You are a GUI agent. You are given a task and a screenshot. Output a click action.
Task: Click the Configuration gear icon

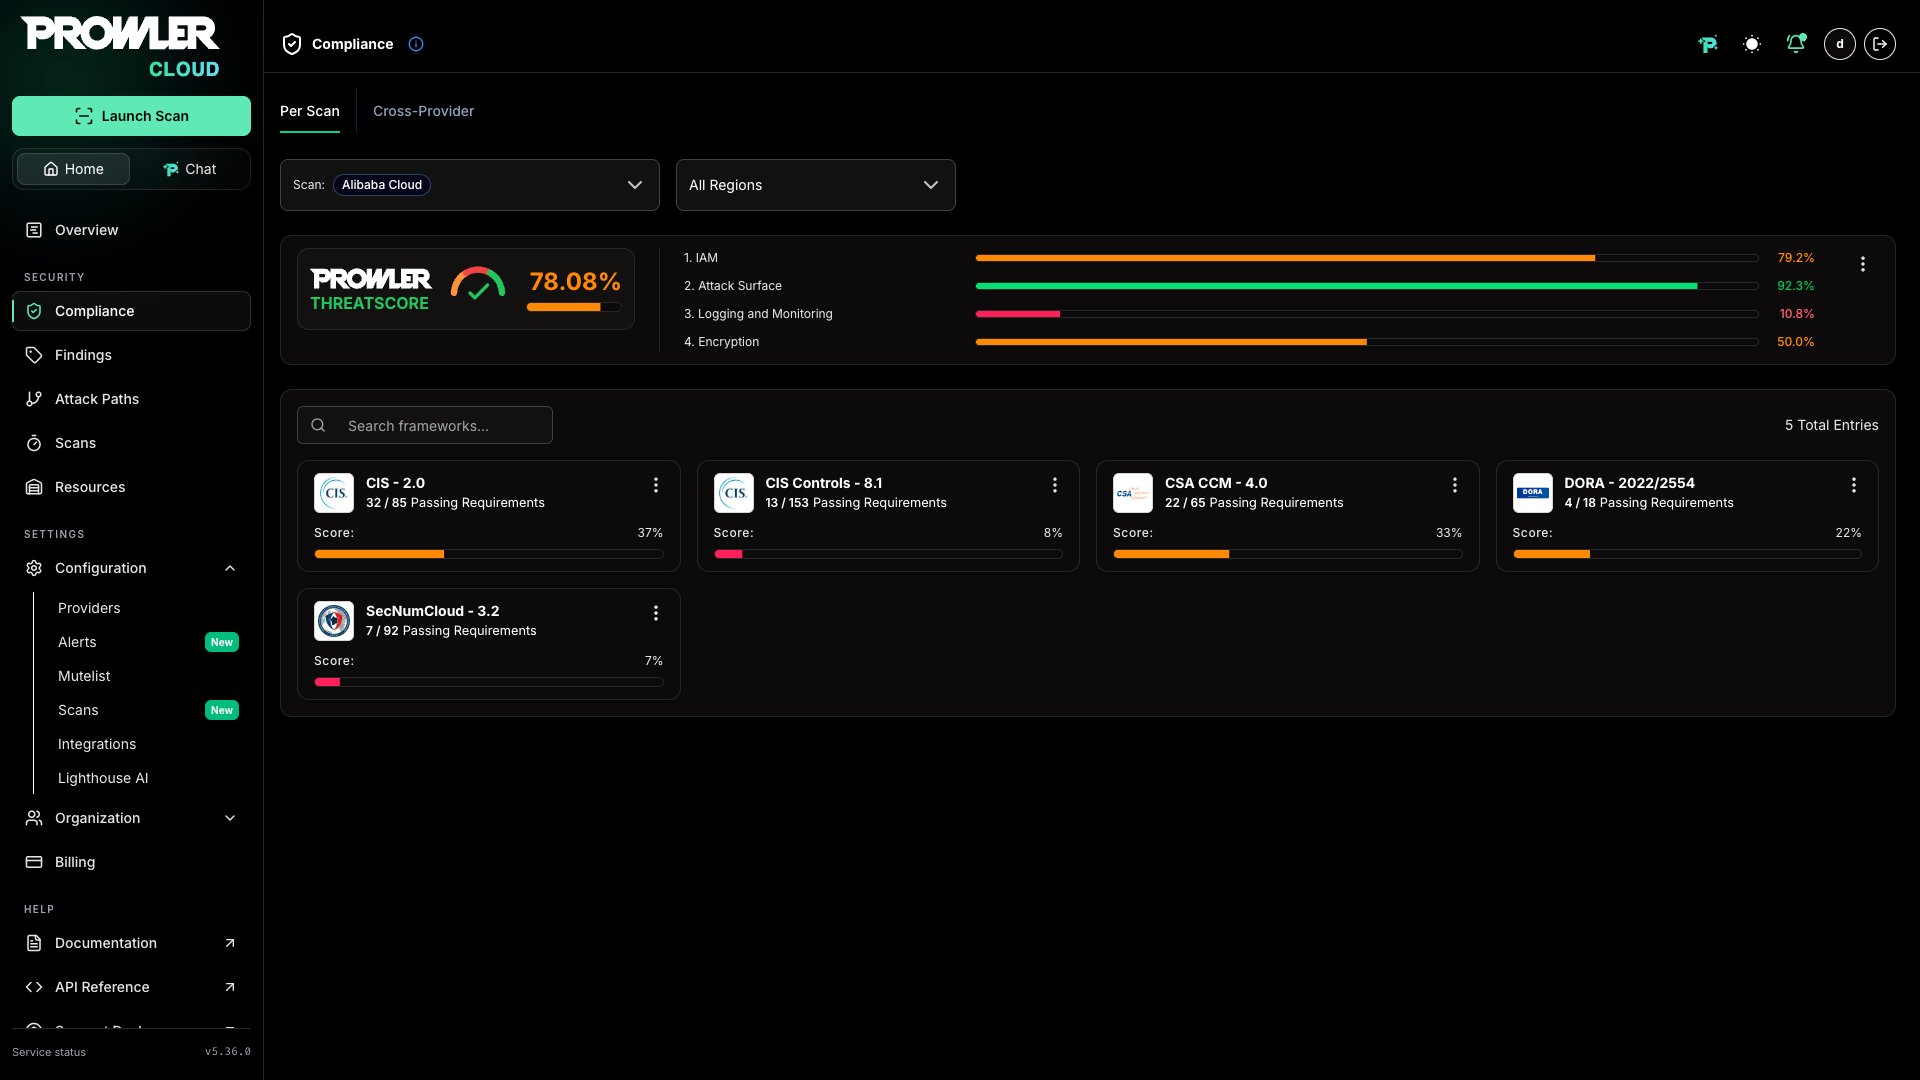(34, 568)
